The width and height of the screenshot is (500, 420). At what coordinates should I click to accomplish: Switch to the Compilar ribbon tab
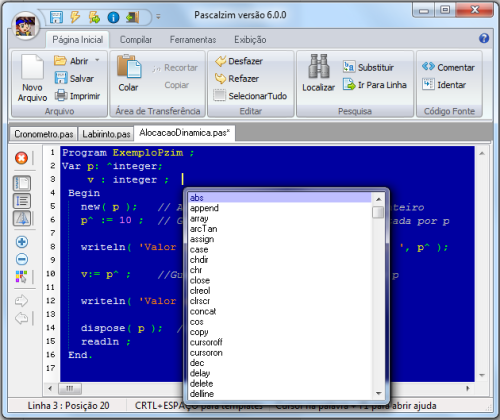136,40
